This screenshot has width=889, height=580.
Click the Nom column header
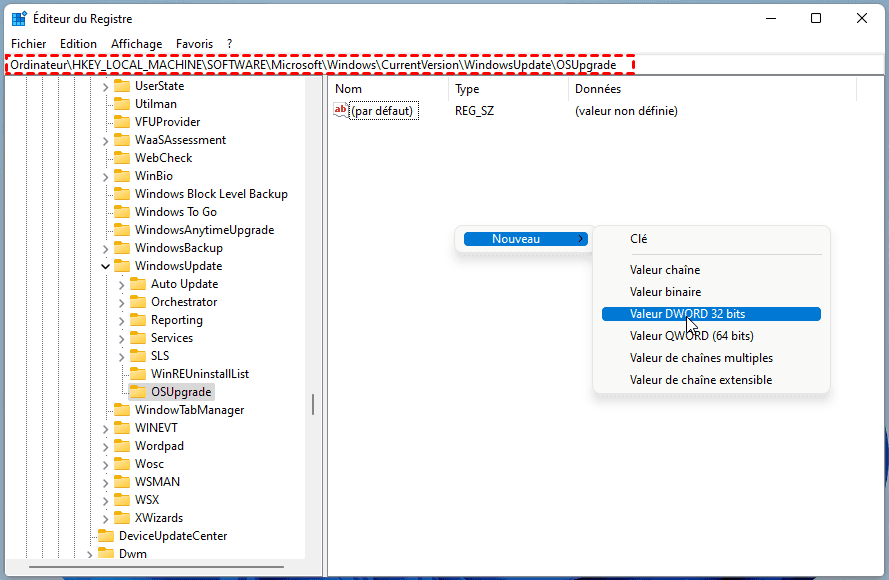388,89
